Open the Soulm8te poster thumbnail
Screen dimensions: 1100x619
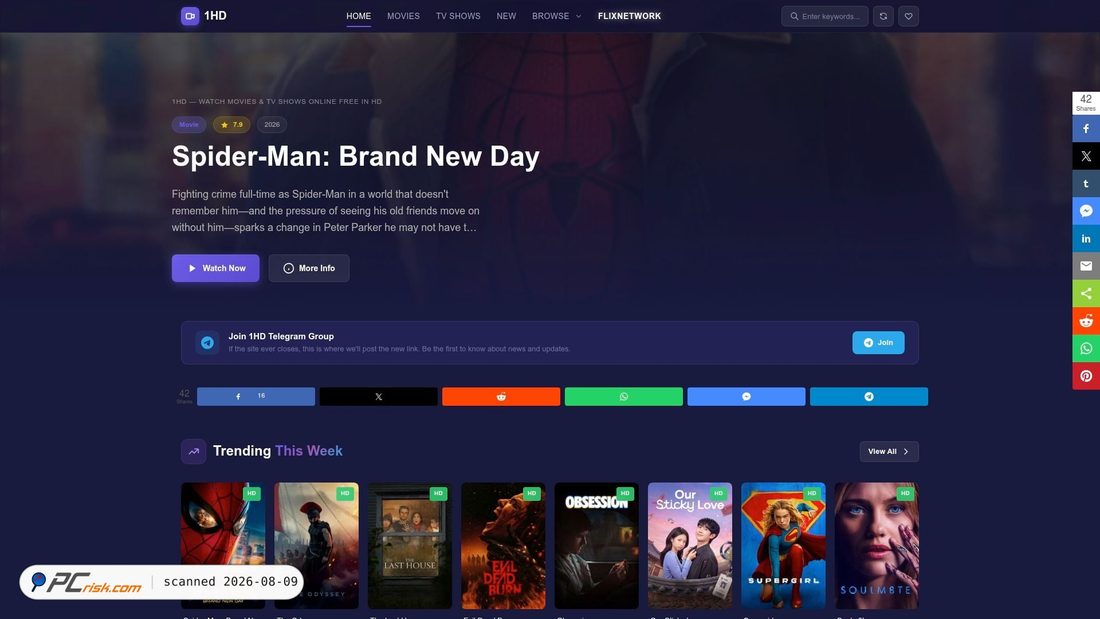tap(876, 545)
